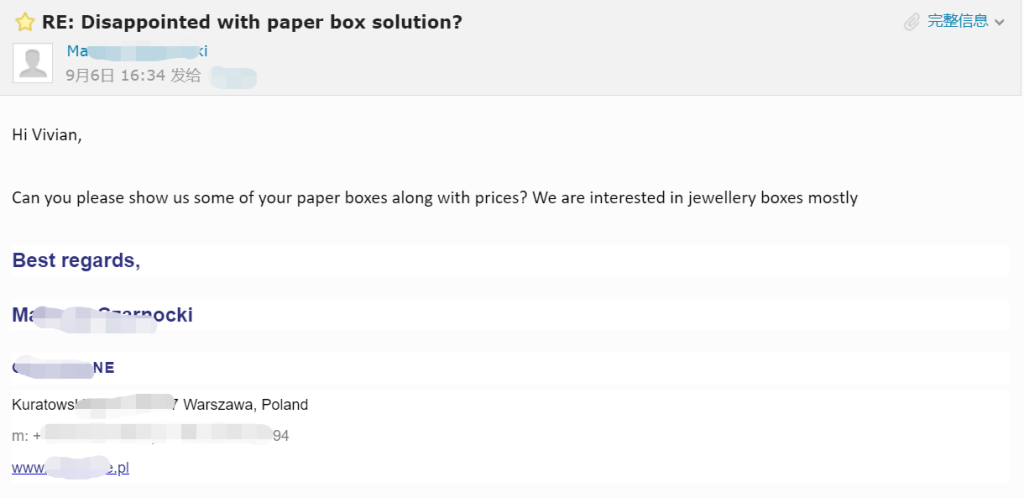
Task: Toggle the star on this email
Action: (x=25, y=22)
